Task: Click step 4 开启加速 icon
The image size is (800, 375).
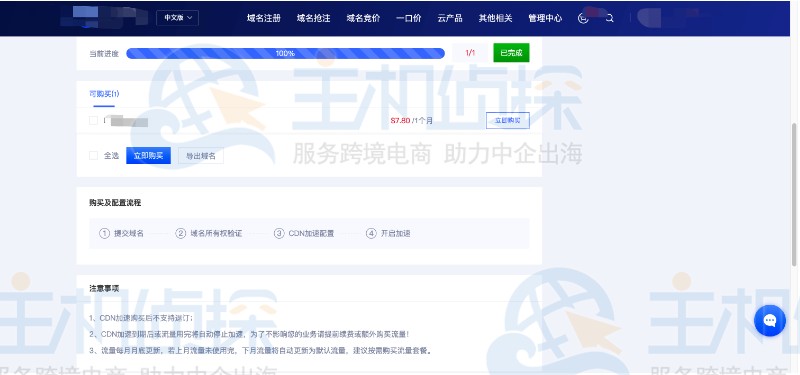Action: tap(371, 233)
